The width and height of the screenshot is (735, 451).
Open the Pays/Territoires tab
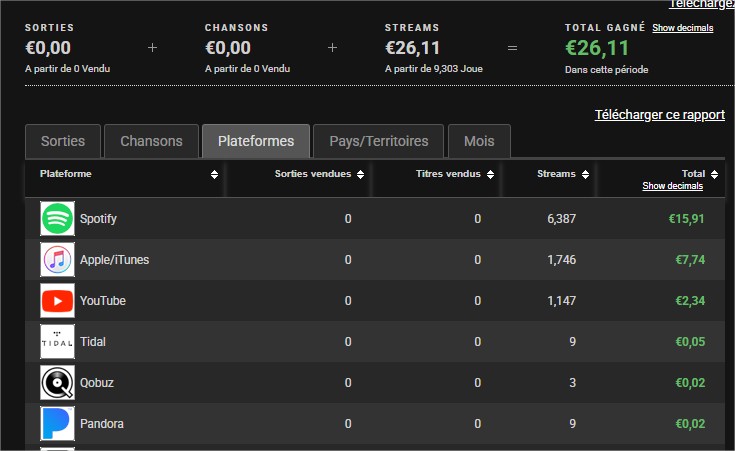[x=379, y=141]
